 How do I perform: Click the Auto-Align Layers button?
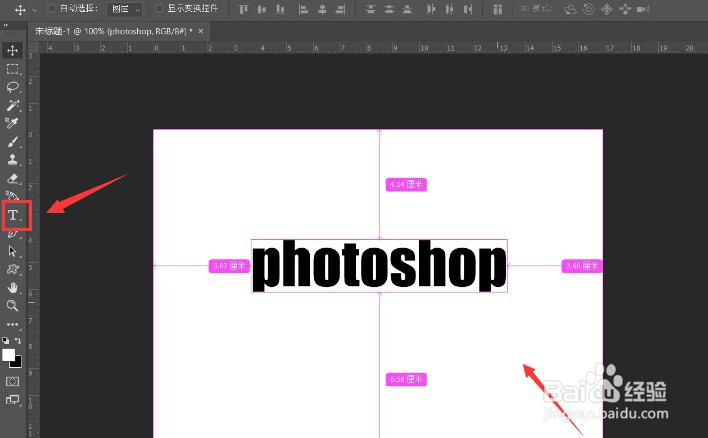(x=498, y=9)
